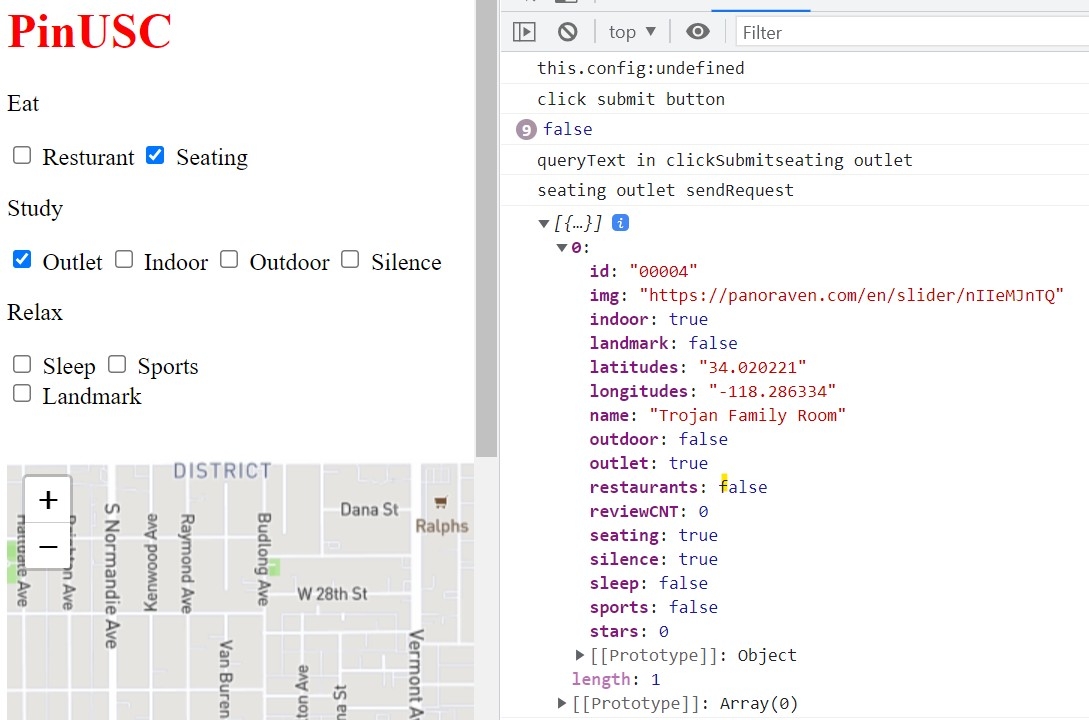Toggle the console sidebar panel icon
Screen dimensions: 1089x720
tap(524, 32)
